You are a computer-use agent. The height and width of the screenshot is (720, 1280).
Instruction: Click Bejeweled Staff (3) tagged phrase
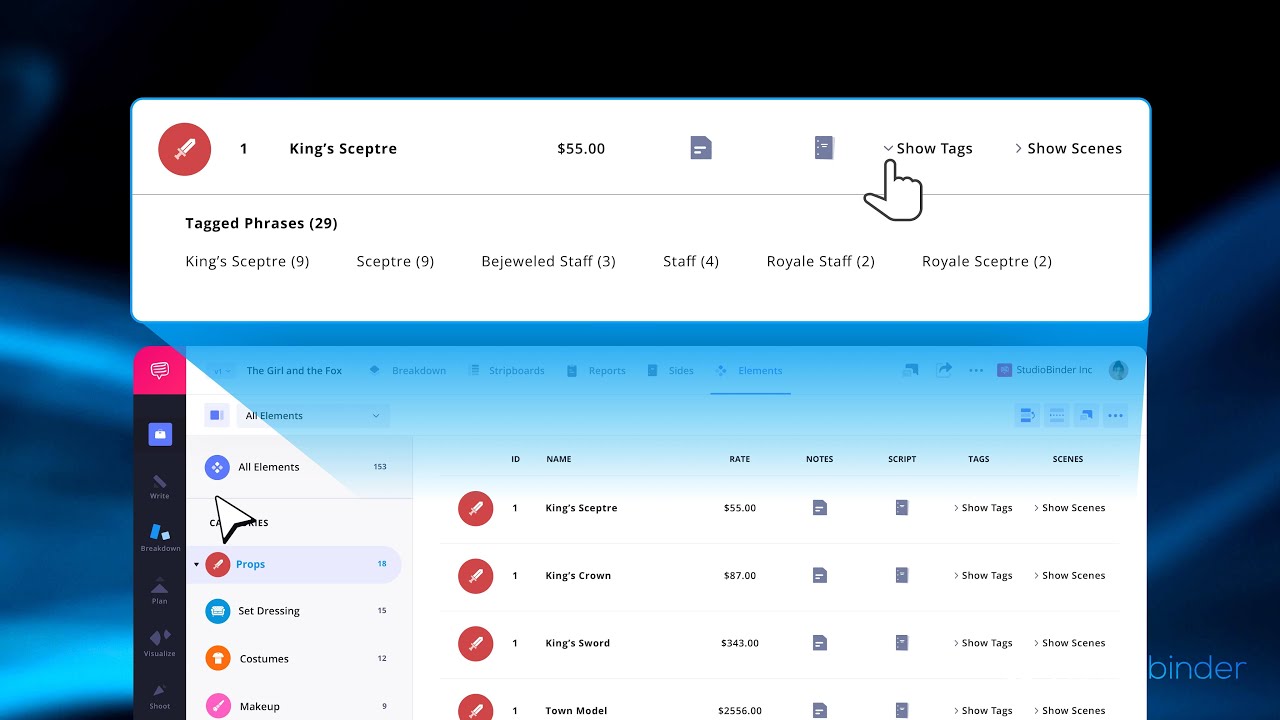click(x=548, y=261)
